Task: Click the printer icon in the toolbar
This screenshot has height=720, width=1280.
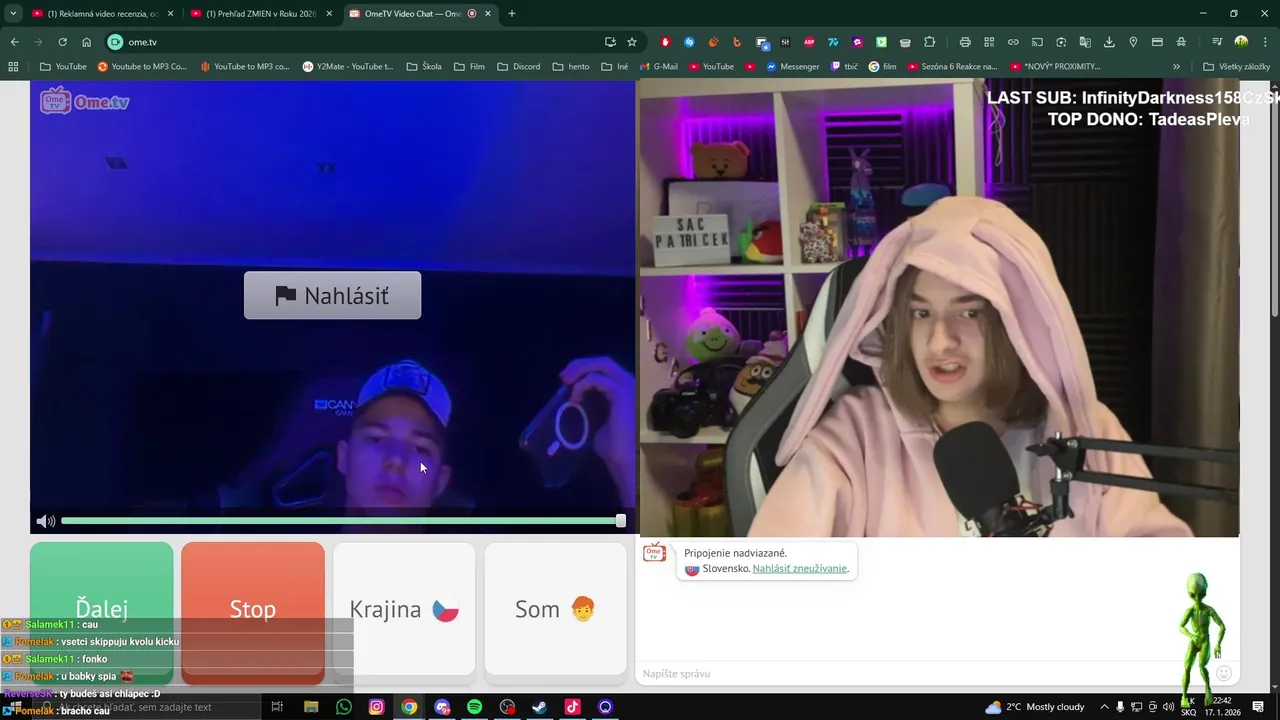Action: click(x=965, y=42)
